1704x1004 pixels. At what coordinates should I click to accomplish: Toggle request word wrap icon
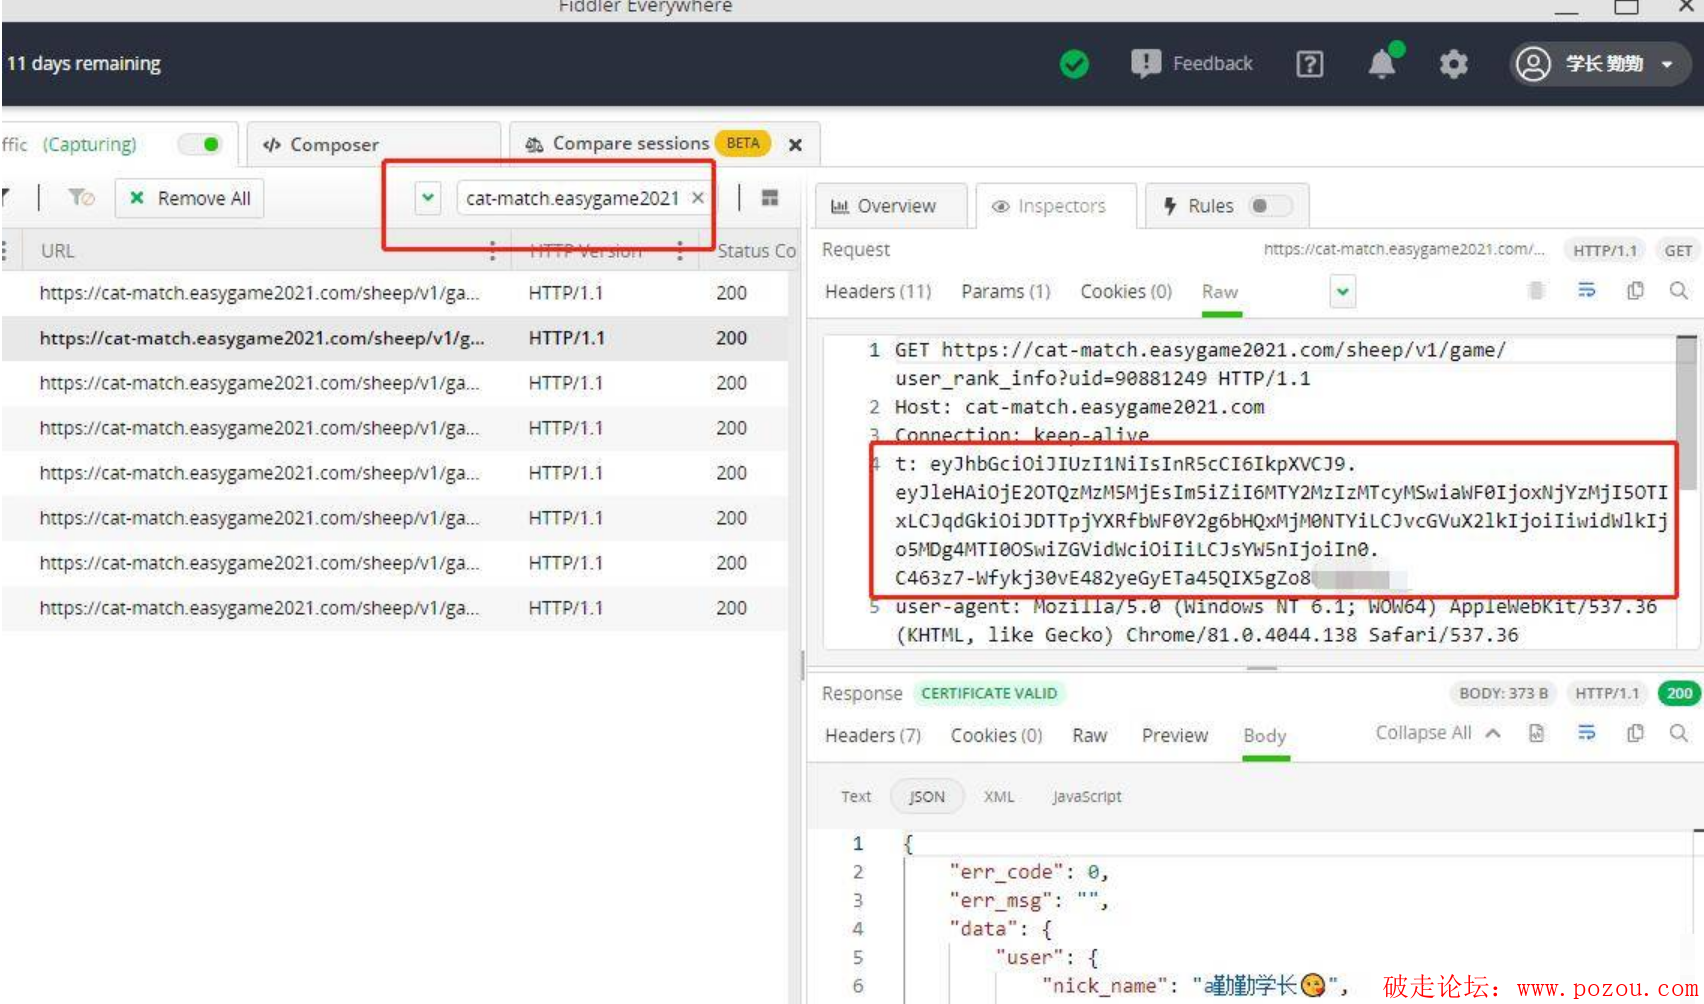pos(1587,291)
